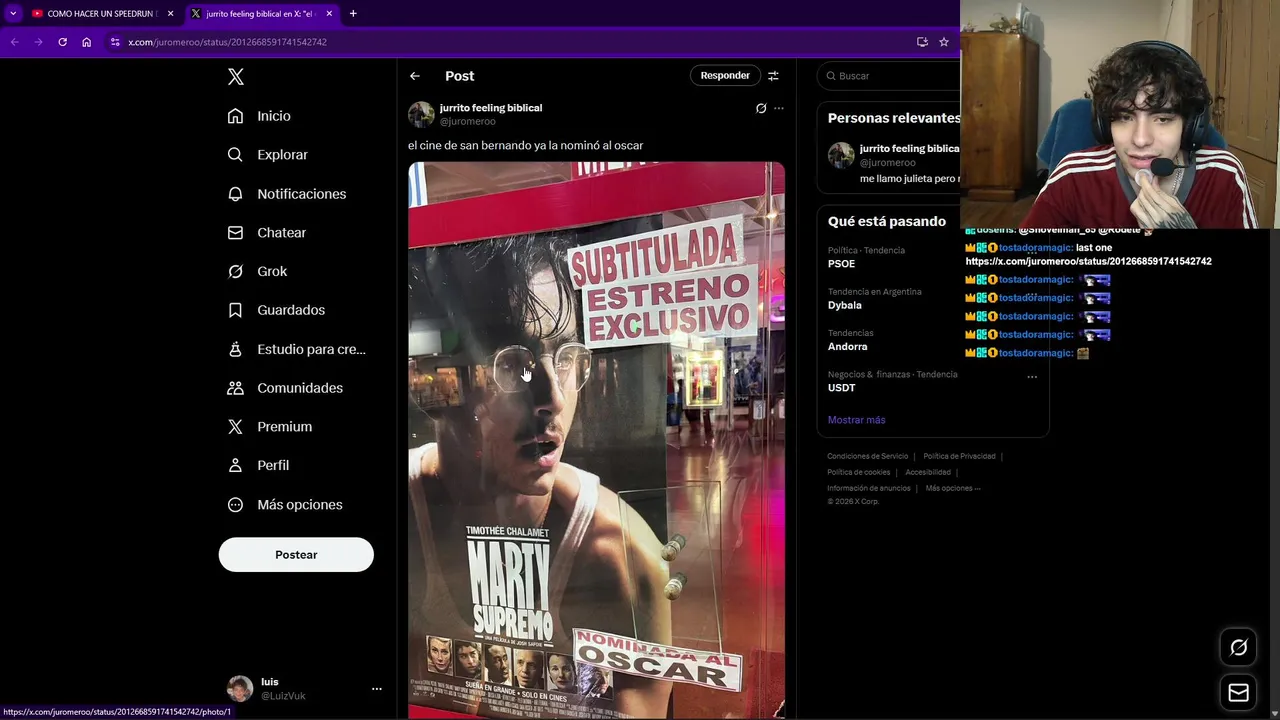Reload the page
This screenshot has width=1280, height=720.
(62, 42)
